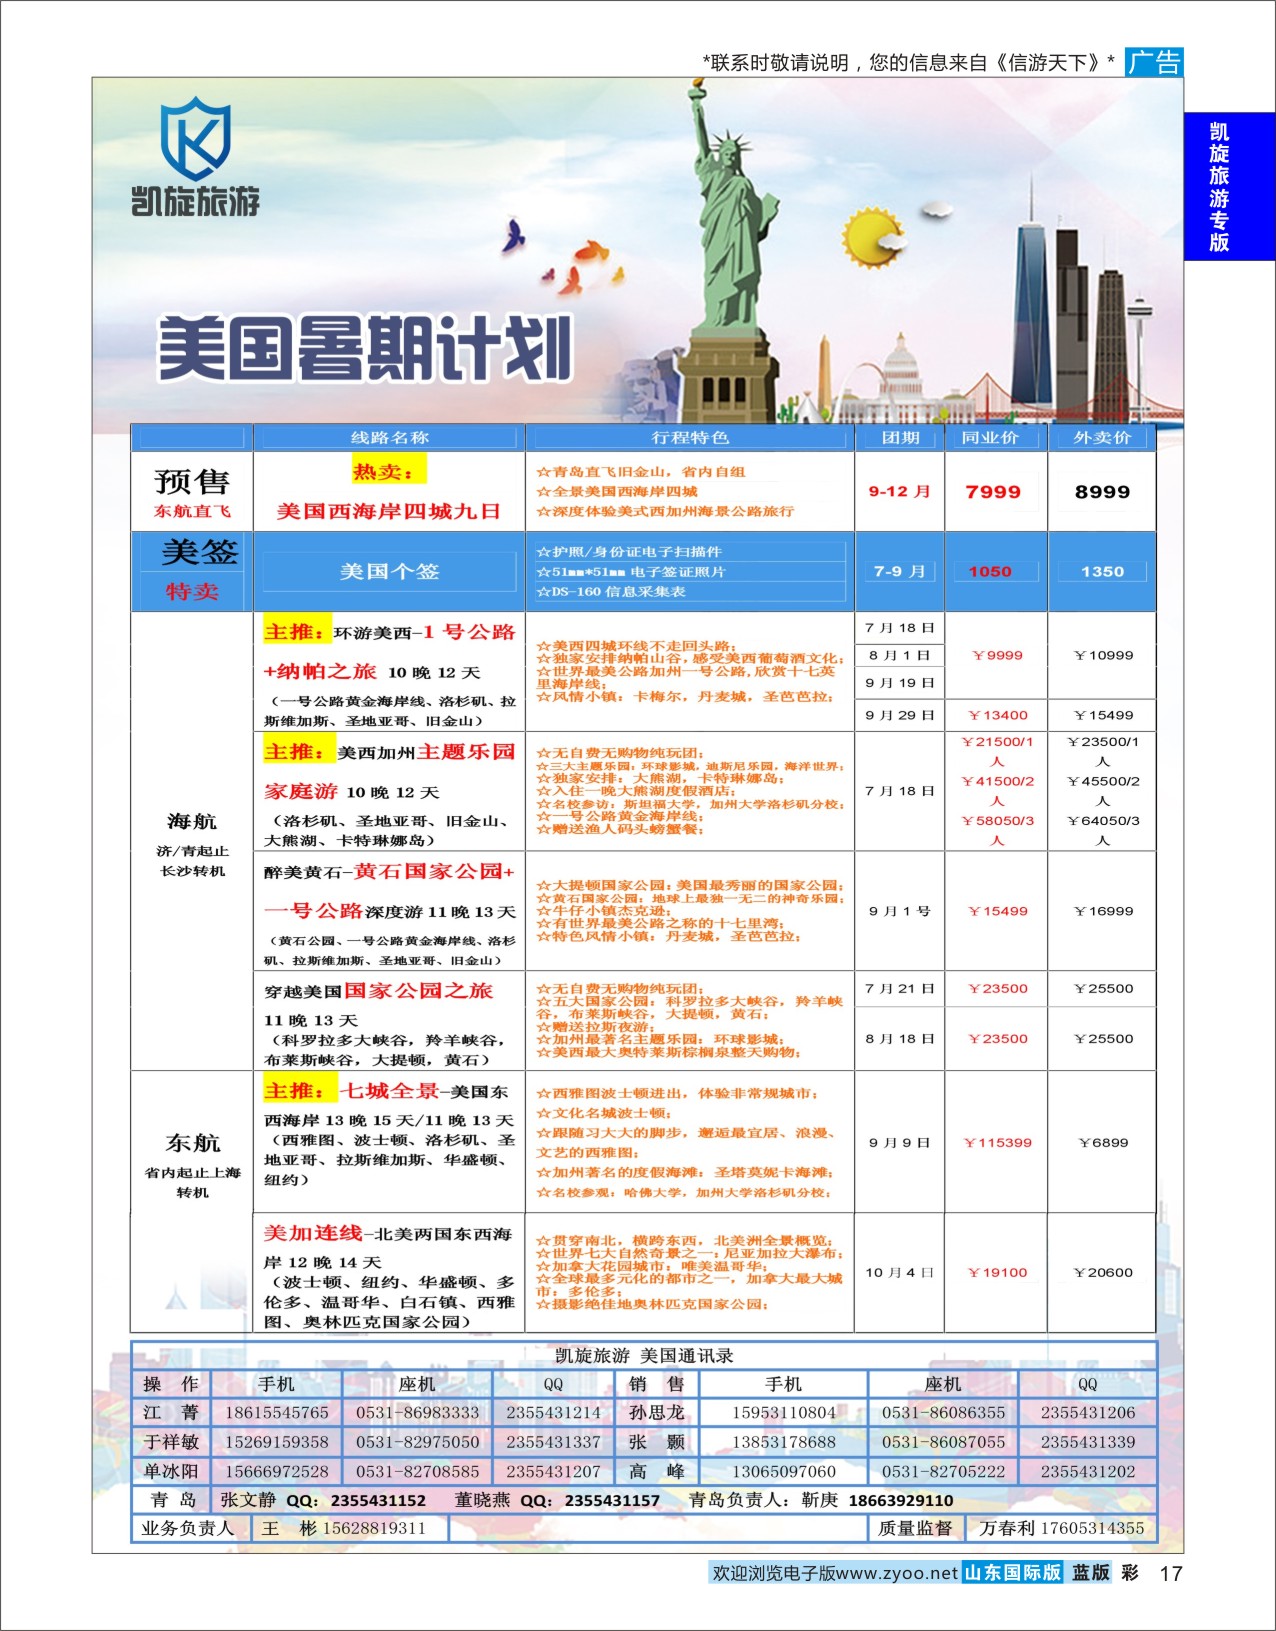The image size is (1276, 1631).
Task: Click the 东航 airline label
Action: coord(192,1142)
